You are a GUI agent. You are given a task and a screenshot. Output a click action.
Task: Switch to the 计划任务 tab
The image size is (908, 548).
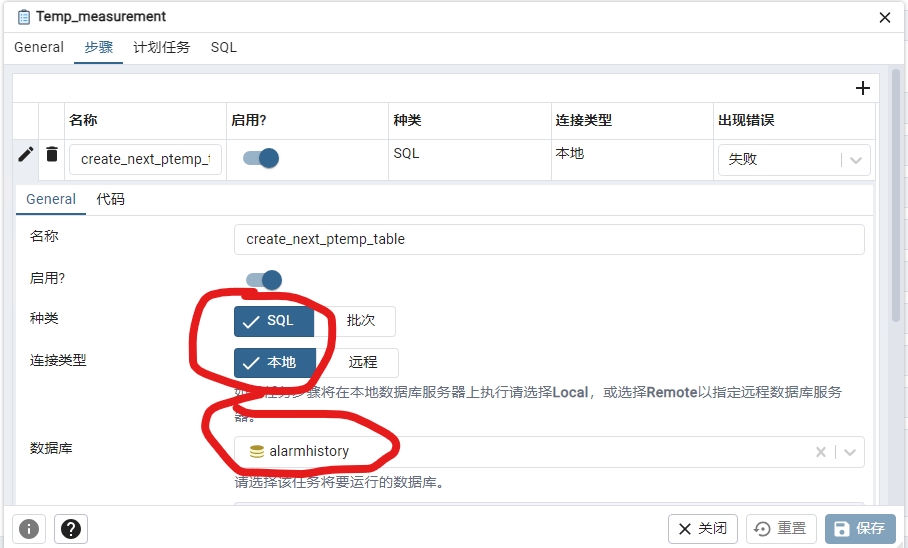pyautogui.click(x=161, y=47)
